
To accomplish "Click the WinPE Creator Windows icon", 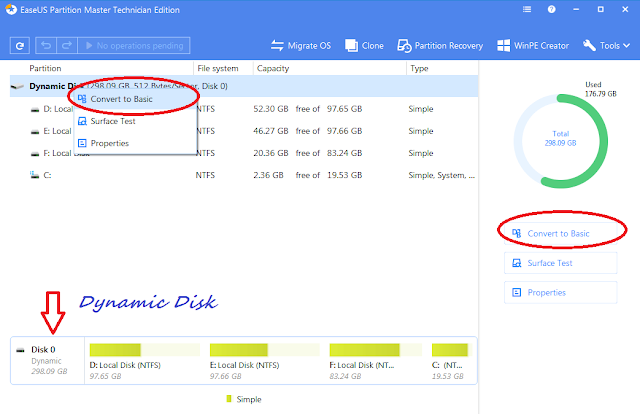I will click(x=503, y=46).
